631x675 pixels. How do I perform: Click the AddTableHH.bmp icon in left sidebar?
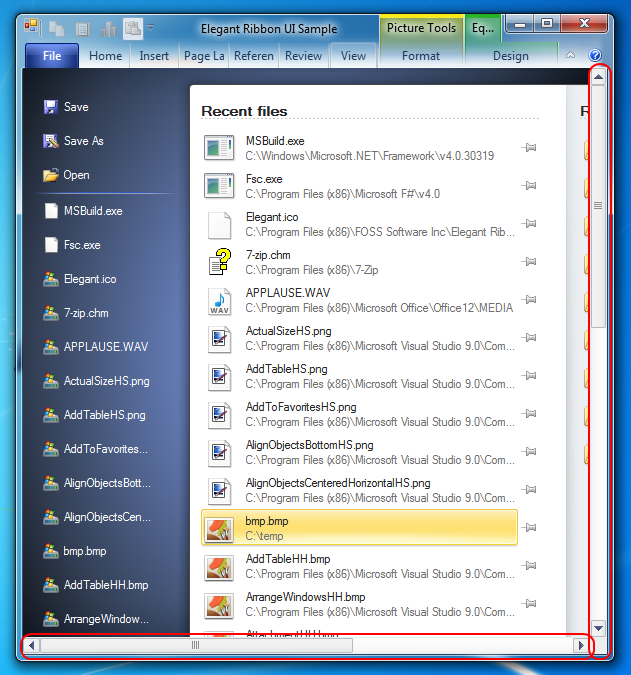[x=51, y=585]
